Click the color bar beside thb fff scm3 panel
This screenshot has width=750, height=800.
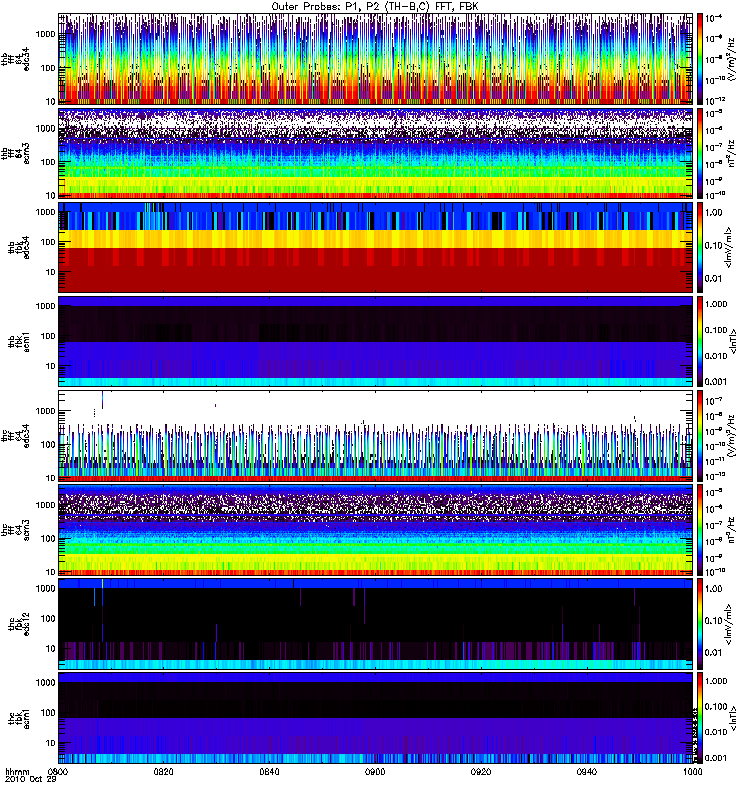(700, 153)
